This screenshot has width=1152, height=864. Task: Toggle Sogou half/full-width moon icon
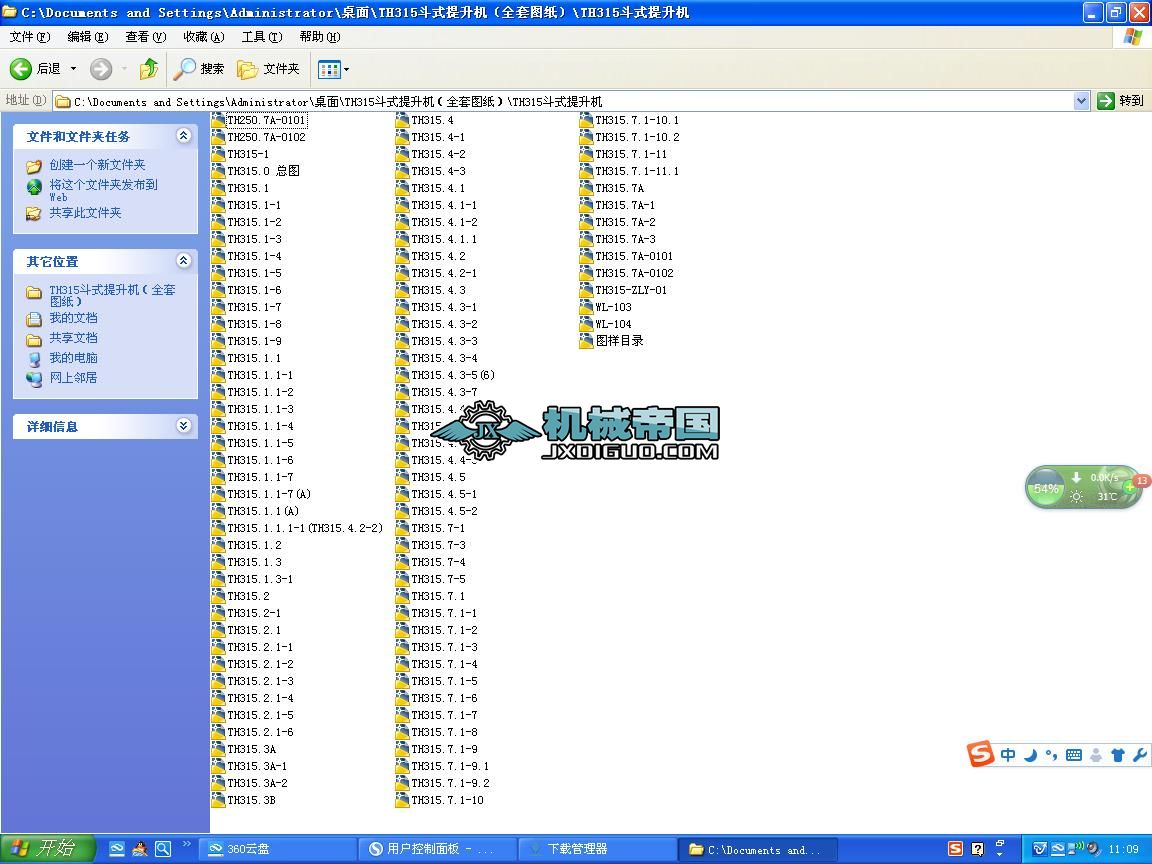(1031, 755)
